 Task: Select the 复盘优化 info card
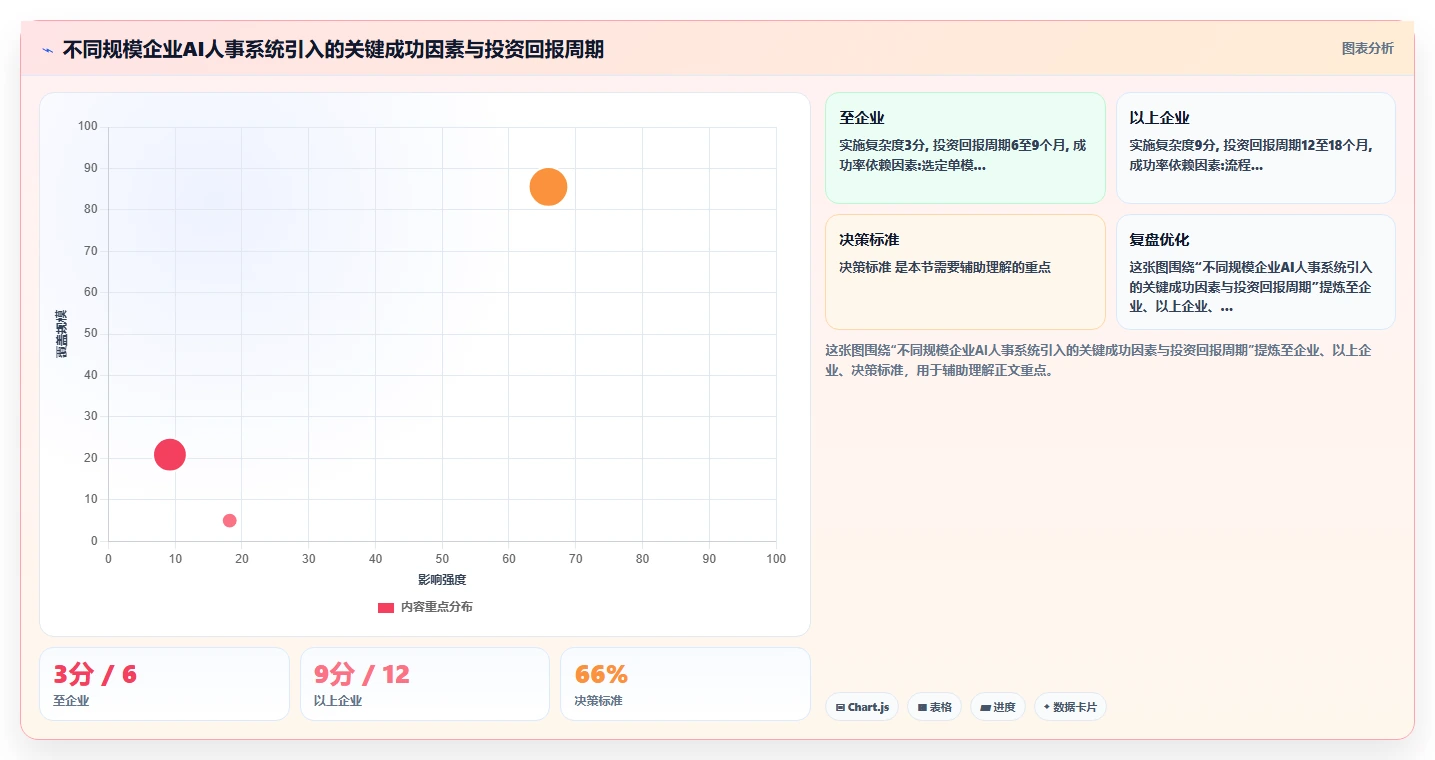coord(1255,272)
